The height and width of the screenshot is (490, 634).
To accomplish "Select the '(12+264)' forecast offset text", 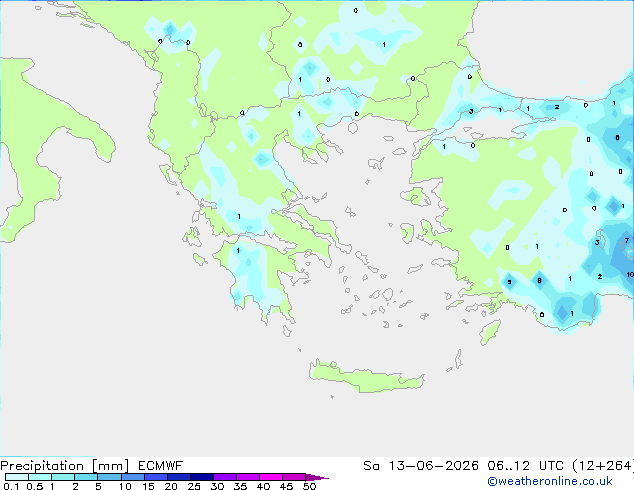I will (x=603, y=466).
